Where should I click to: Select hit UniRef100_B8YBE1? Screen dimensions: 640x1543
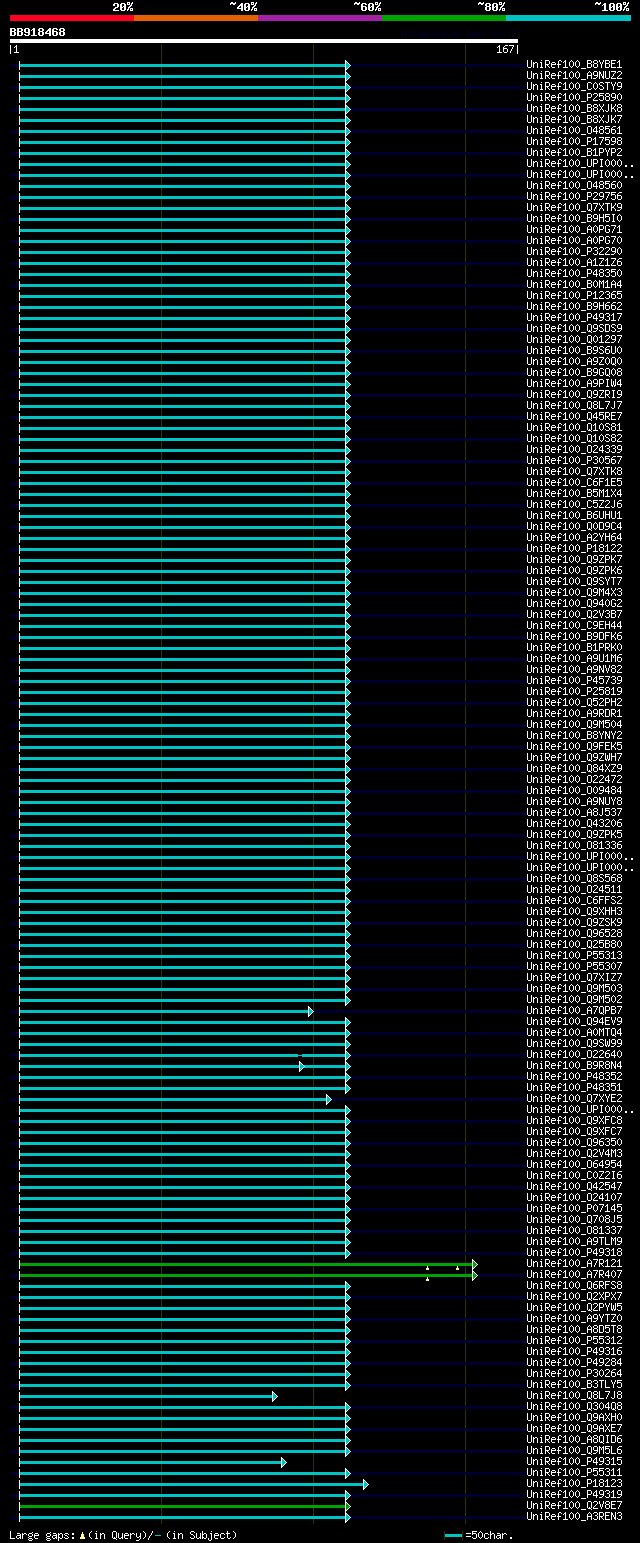tap(574, 65)
